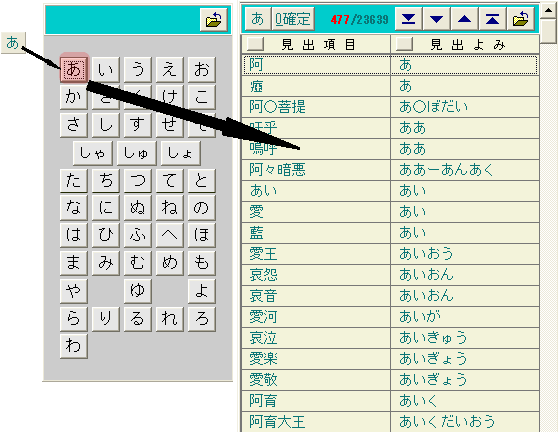Pick the わ kana key
Image resolution: width=558 pixels, height=432 pixels.
pos(74,346)
